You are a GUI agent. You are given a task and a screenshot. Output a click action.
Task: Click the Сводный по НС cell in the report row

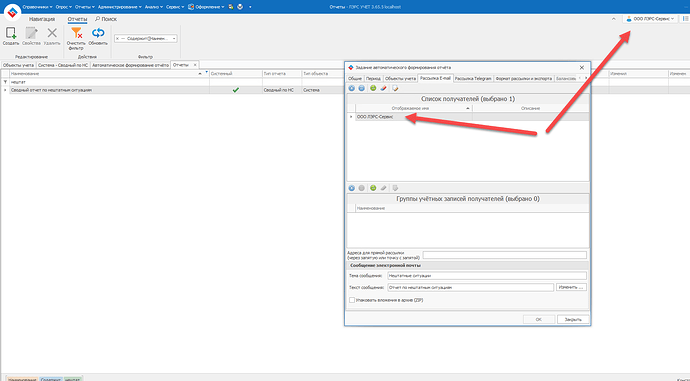click(x=282, y=90)
